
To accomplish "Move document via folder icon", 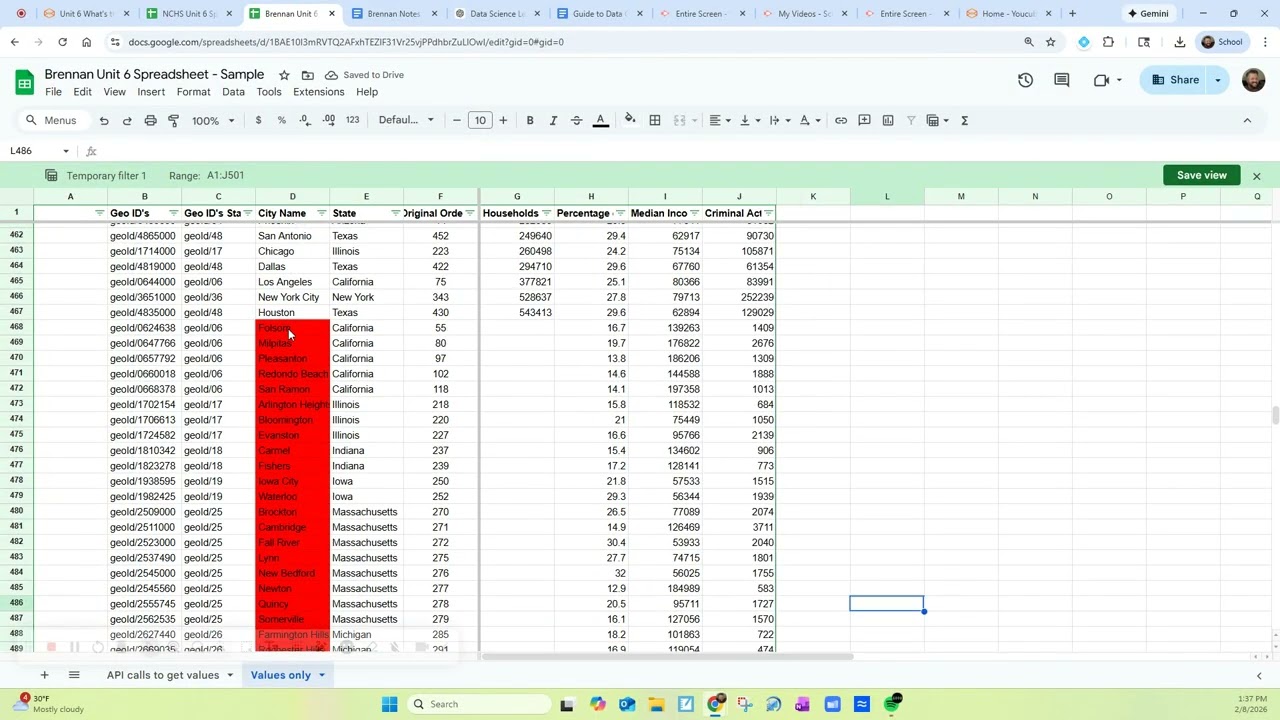I will (x=307, y=75).
